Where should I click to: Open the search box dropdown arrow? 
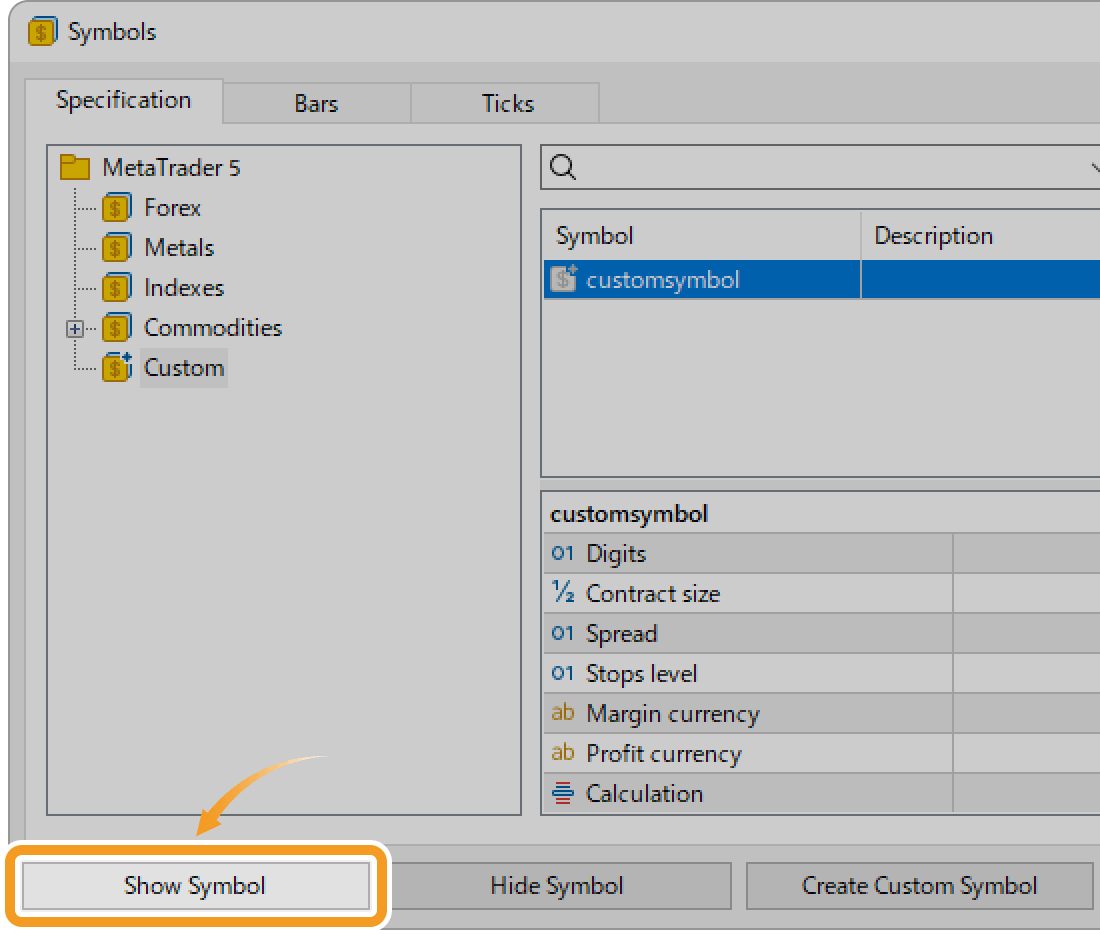tap(1094, 168)
